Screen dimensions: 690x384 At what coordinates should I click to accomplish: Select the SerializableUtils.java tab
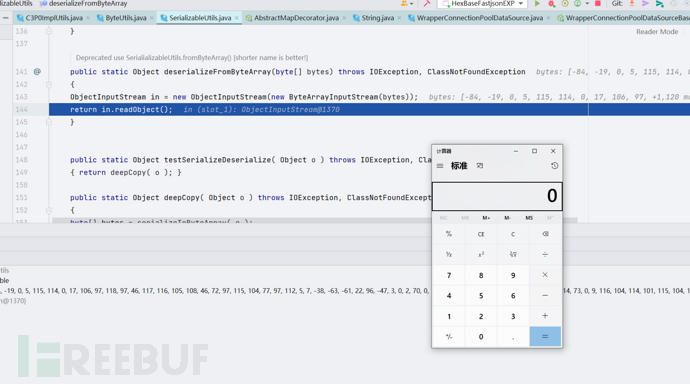click(200, 18)
